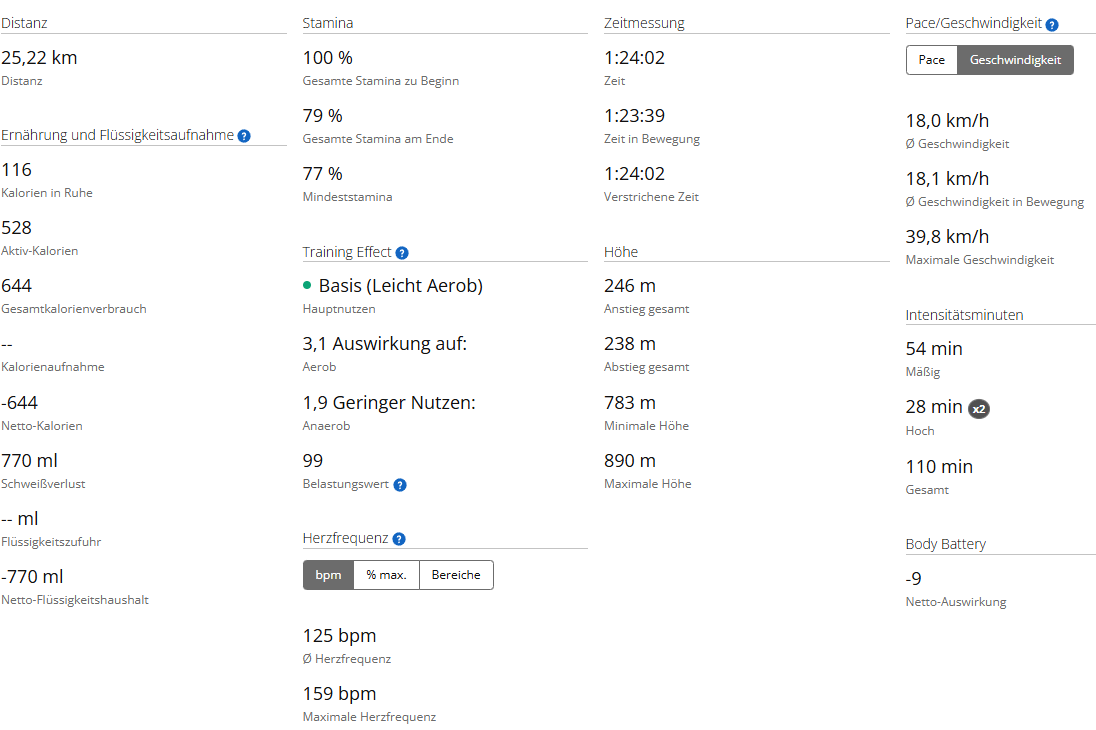1096x730 pixels.
Task: Click the x2 badge beside 28 min
Action: click(x=979, y=409)
